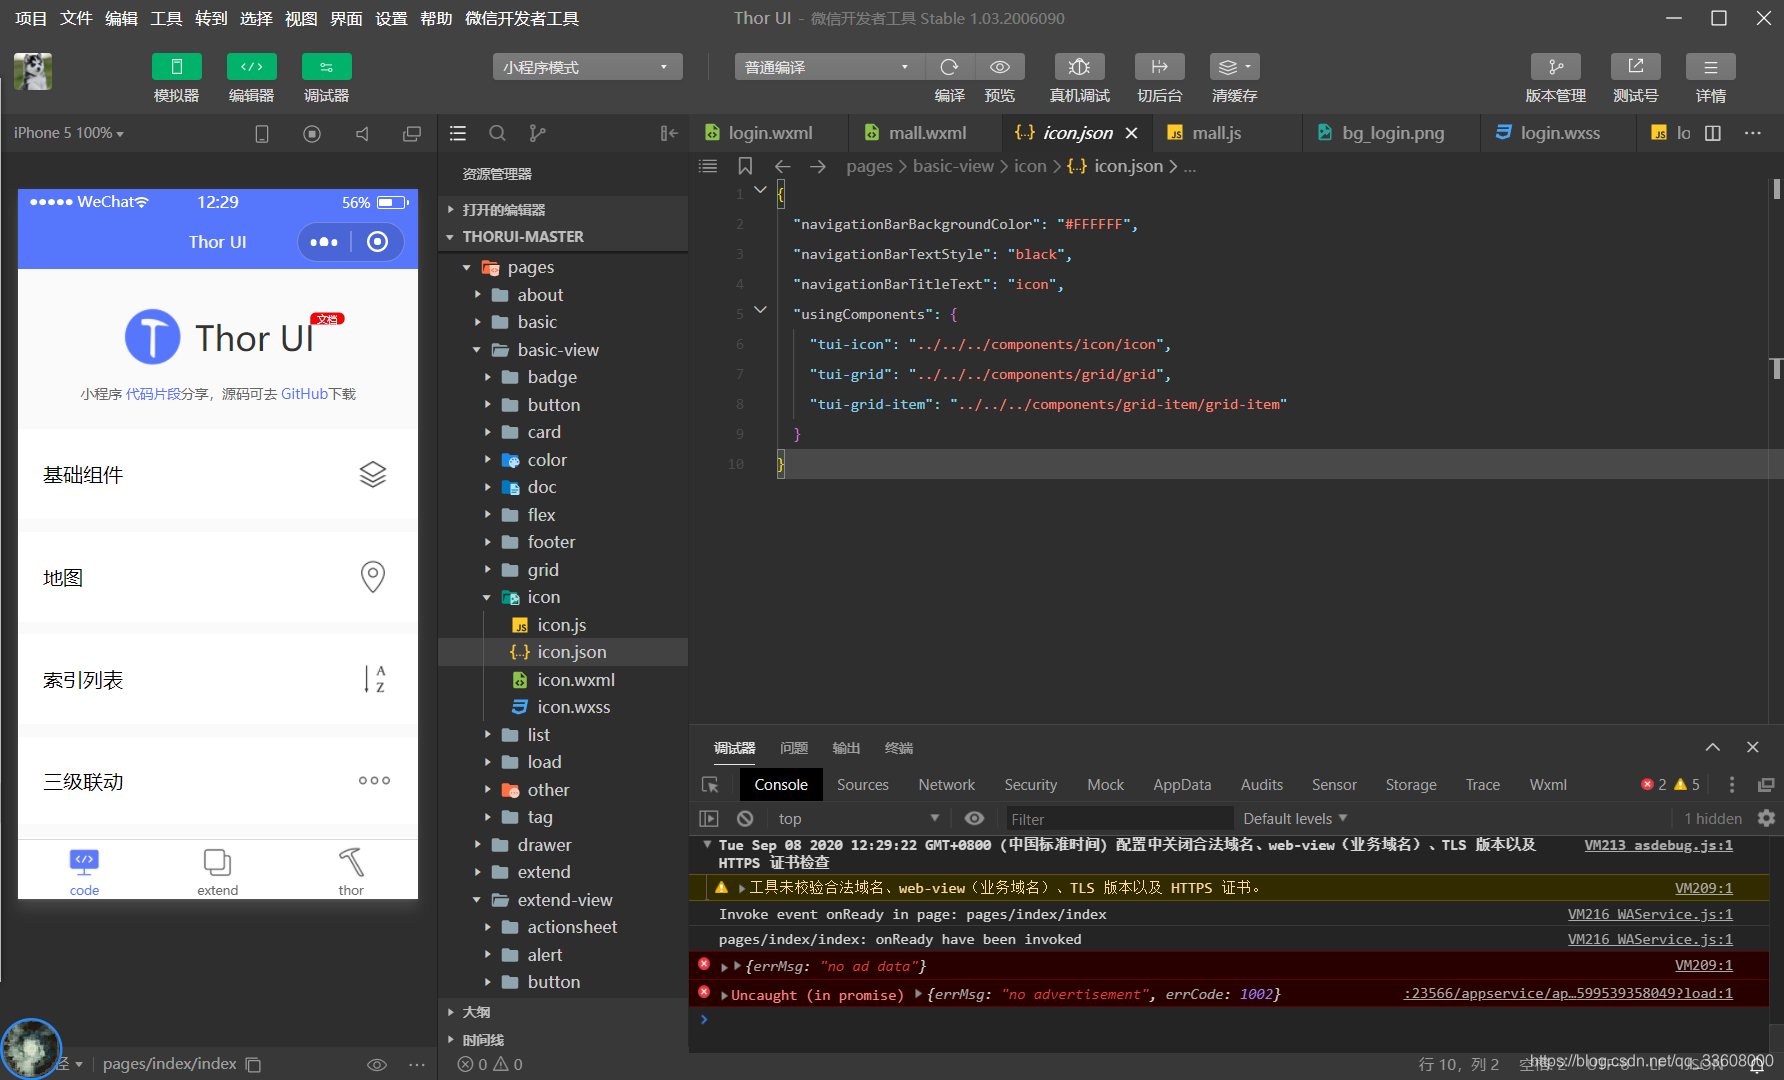Screen dimensions: 1784x1080
Task: Click the split editor icon
Action: [1713, 133]
